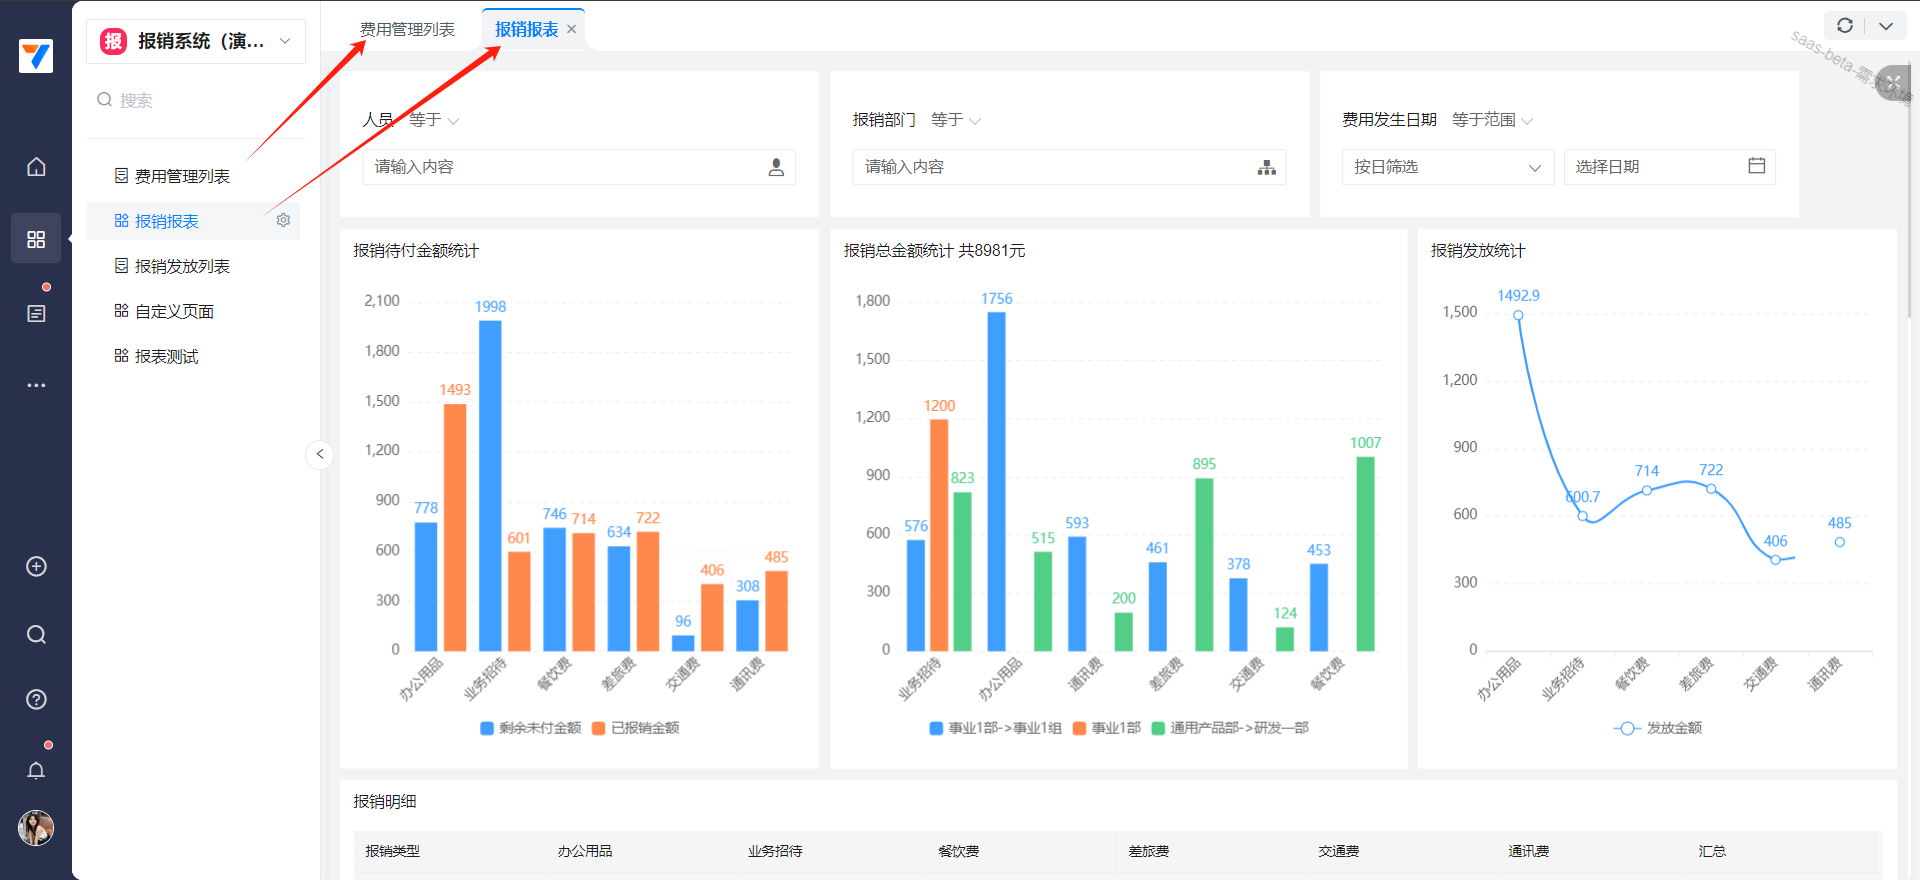Image resolution: width=1920 pixels, height=880 pixels.
Task: Collapse the sidebar with the arrow button
Action: pyautogui.click(x=319, y=454)
